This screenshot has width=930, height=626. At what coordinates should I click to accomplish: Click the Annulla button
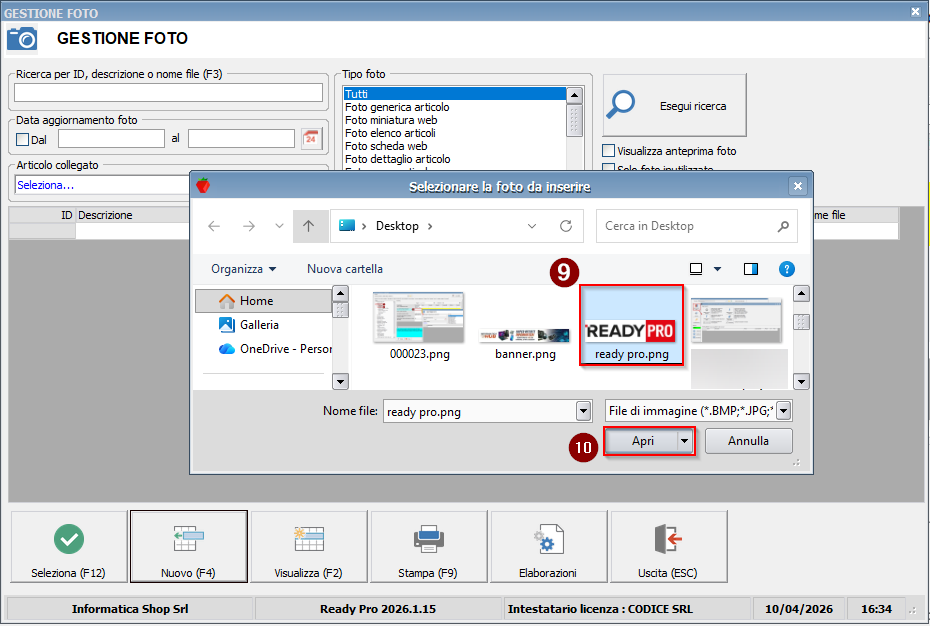point(748,441)
